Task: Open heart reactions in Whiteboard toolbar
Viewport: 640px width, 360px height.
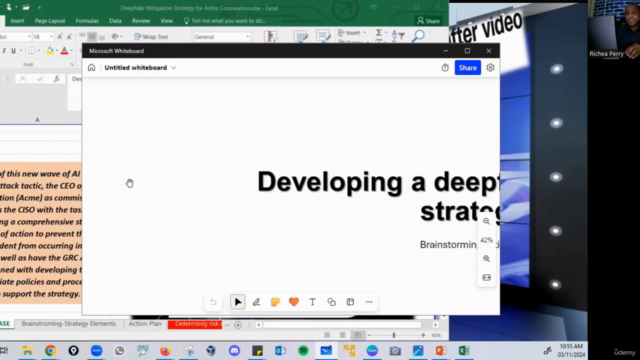Action: pyautogui.click(x=294, y=302)
